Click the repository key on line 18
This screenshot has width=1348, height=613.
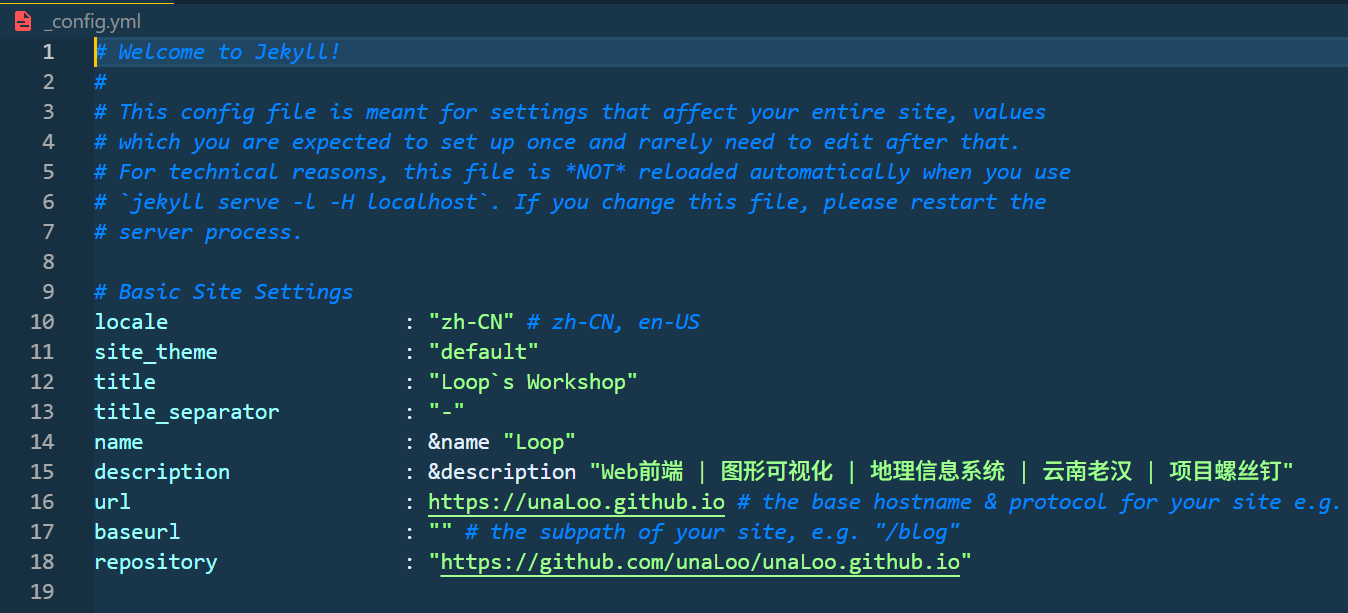tap(156, 561)
